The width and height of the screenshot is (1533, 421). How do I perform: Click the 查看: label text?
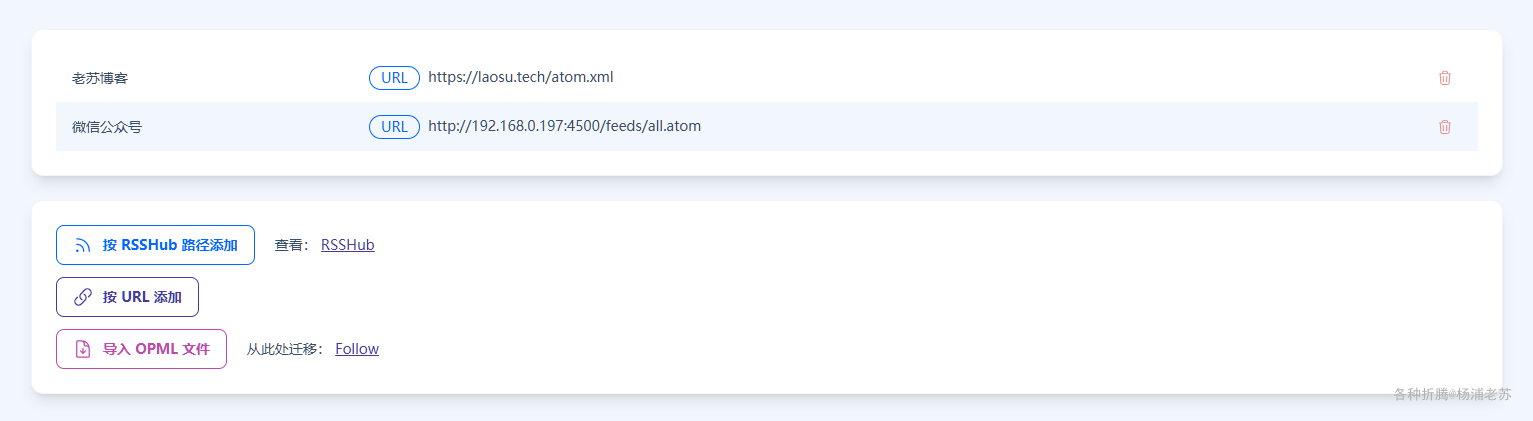pos(292,245)
